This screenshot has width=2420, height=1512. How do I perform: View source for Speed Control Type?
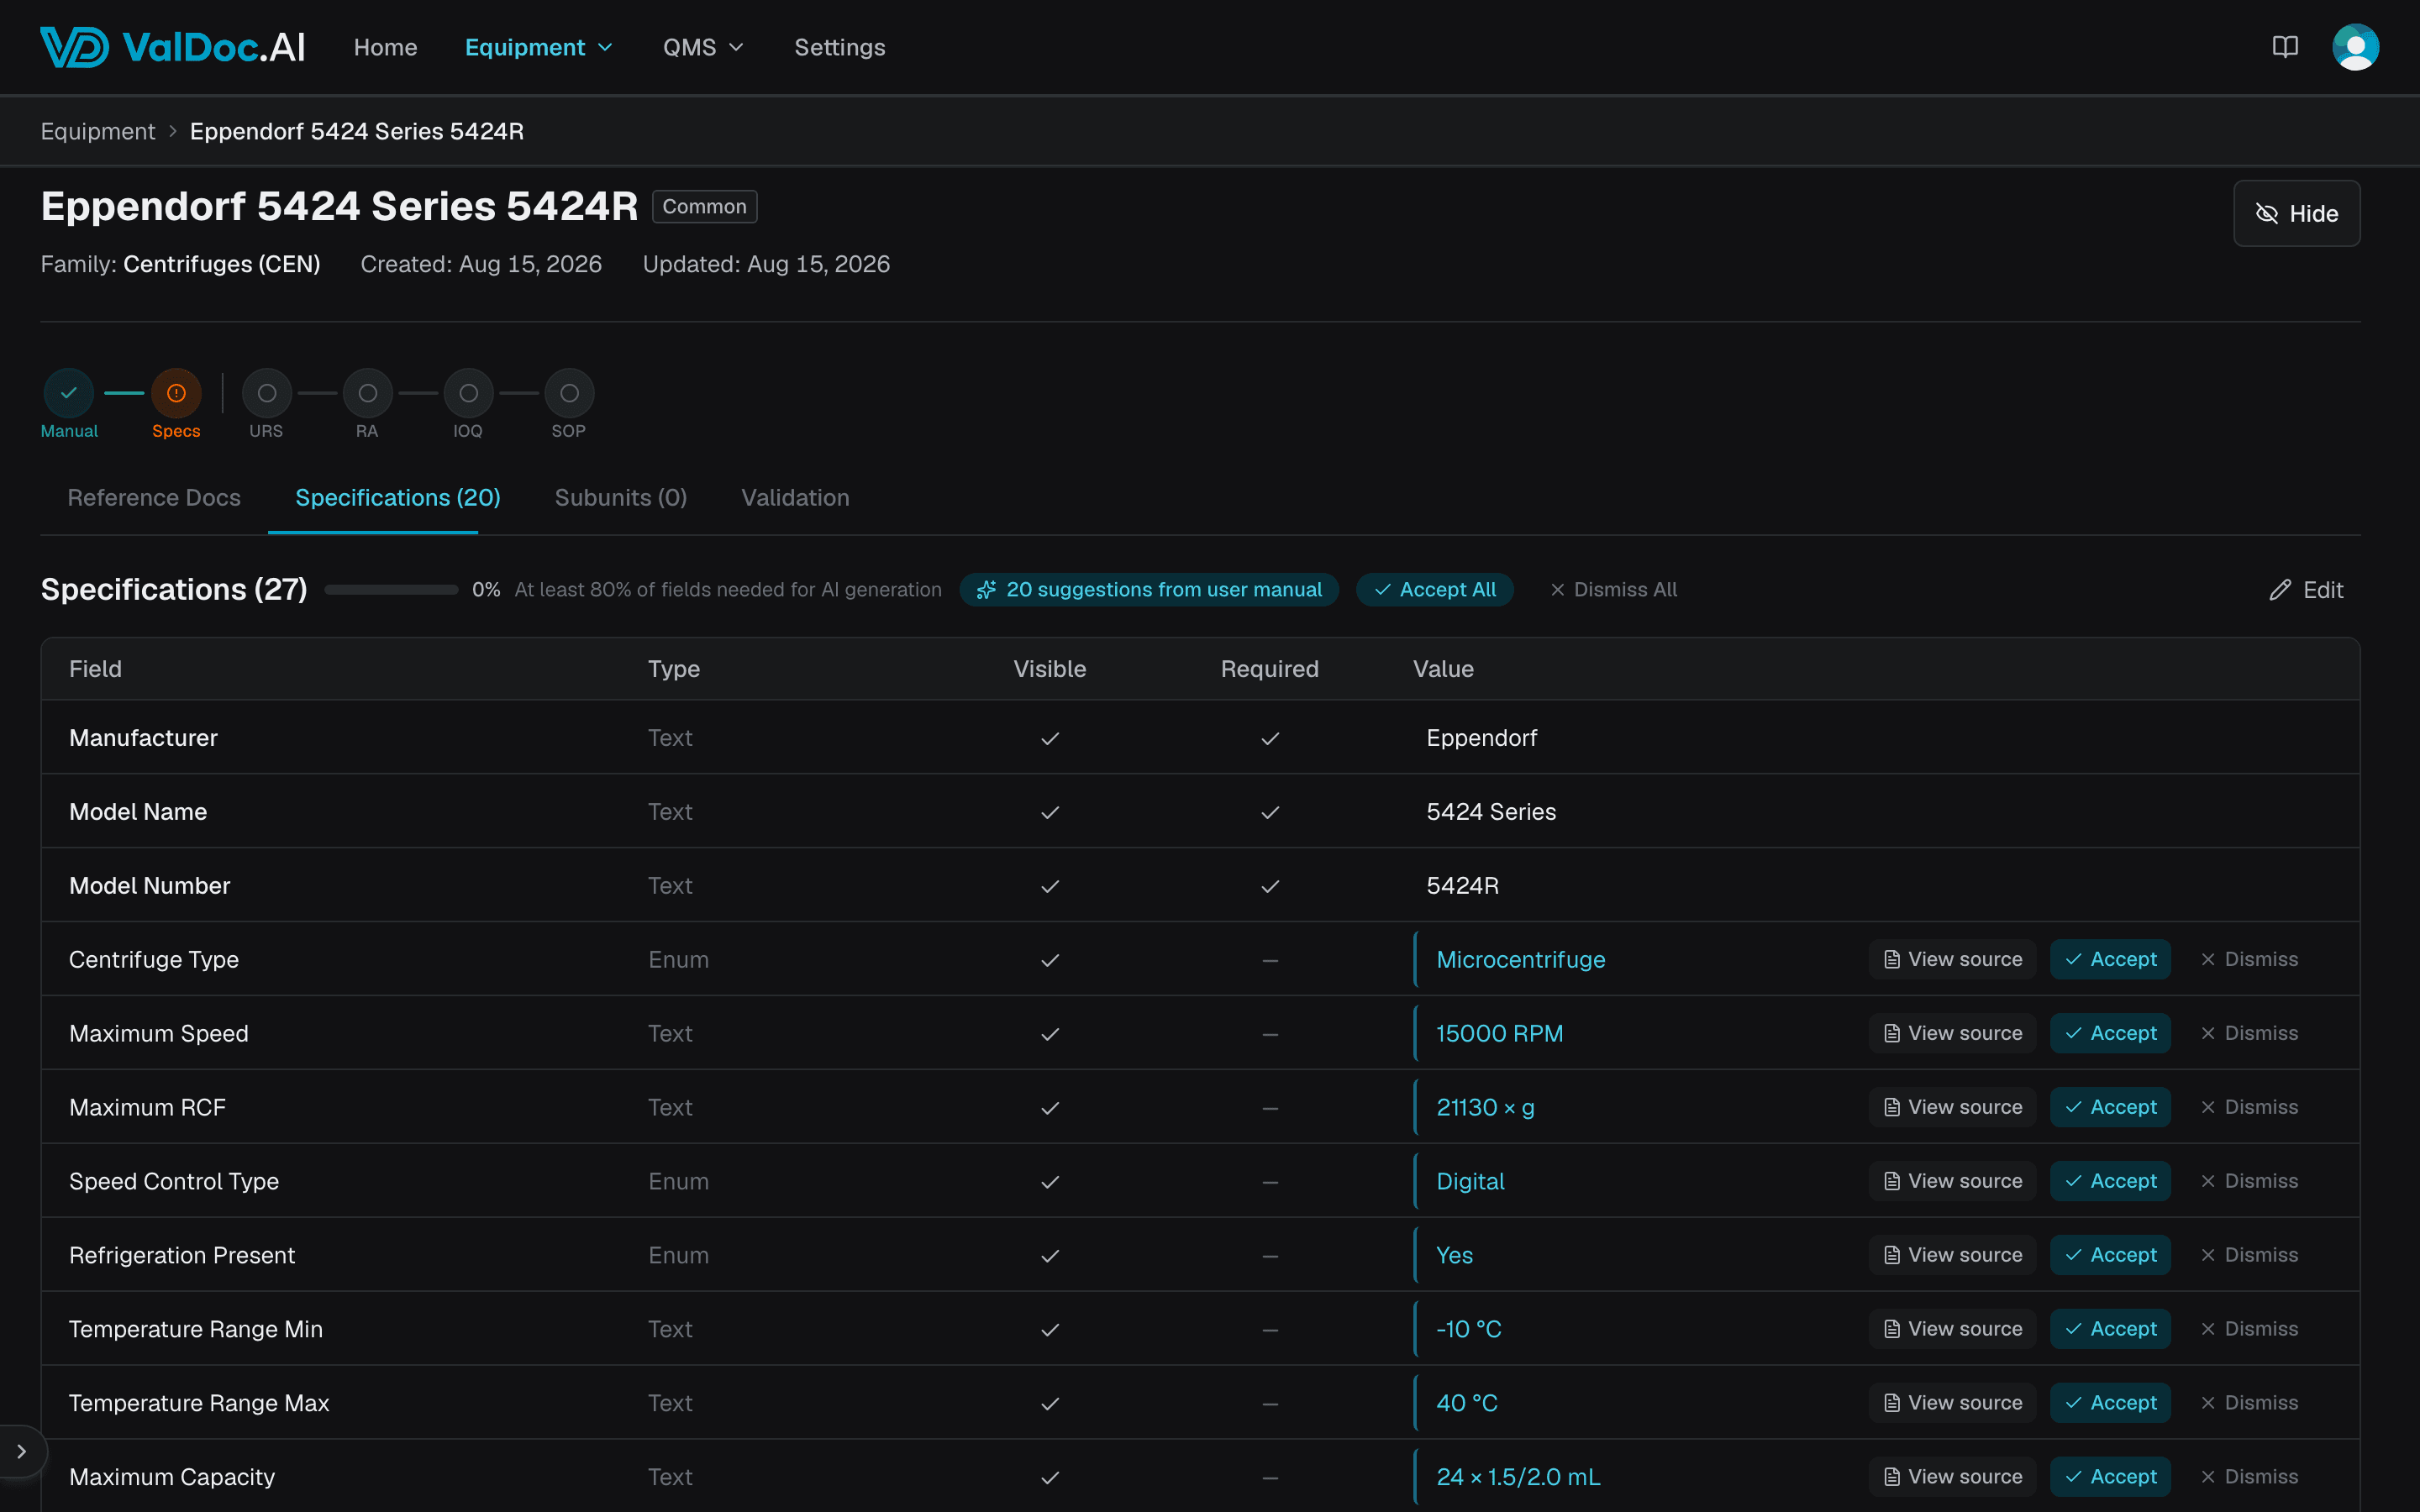[x=1952, y=1181]
